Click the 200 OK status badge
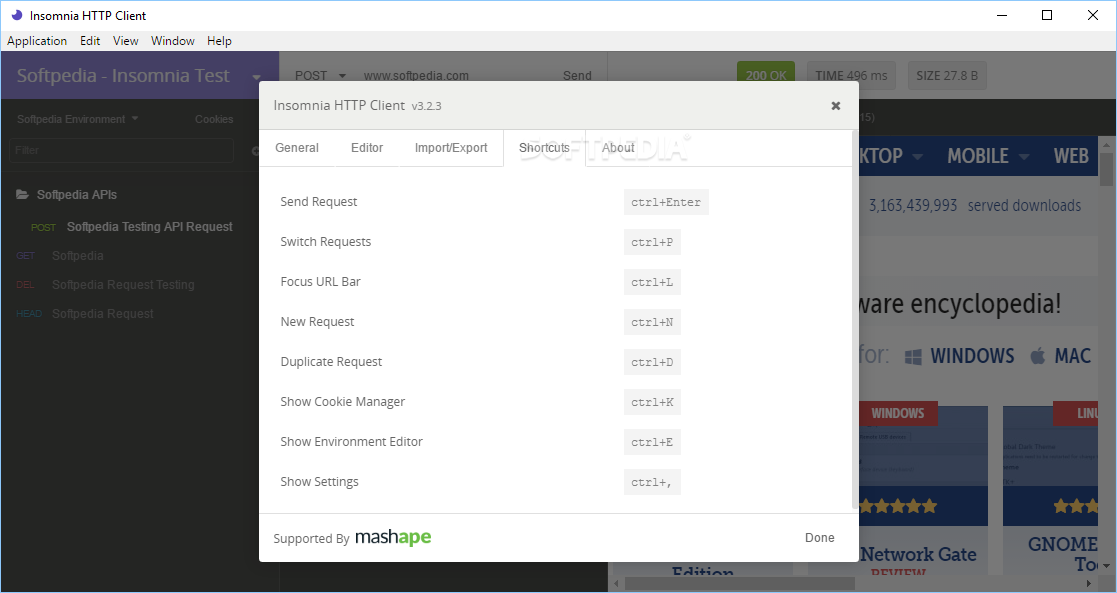The width and height of the screenshot is (1117, 593). pyautogui.click(x=766, y=76)
